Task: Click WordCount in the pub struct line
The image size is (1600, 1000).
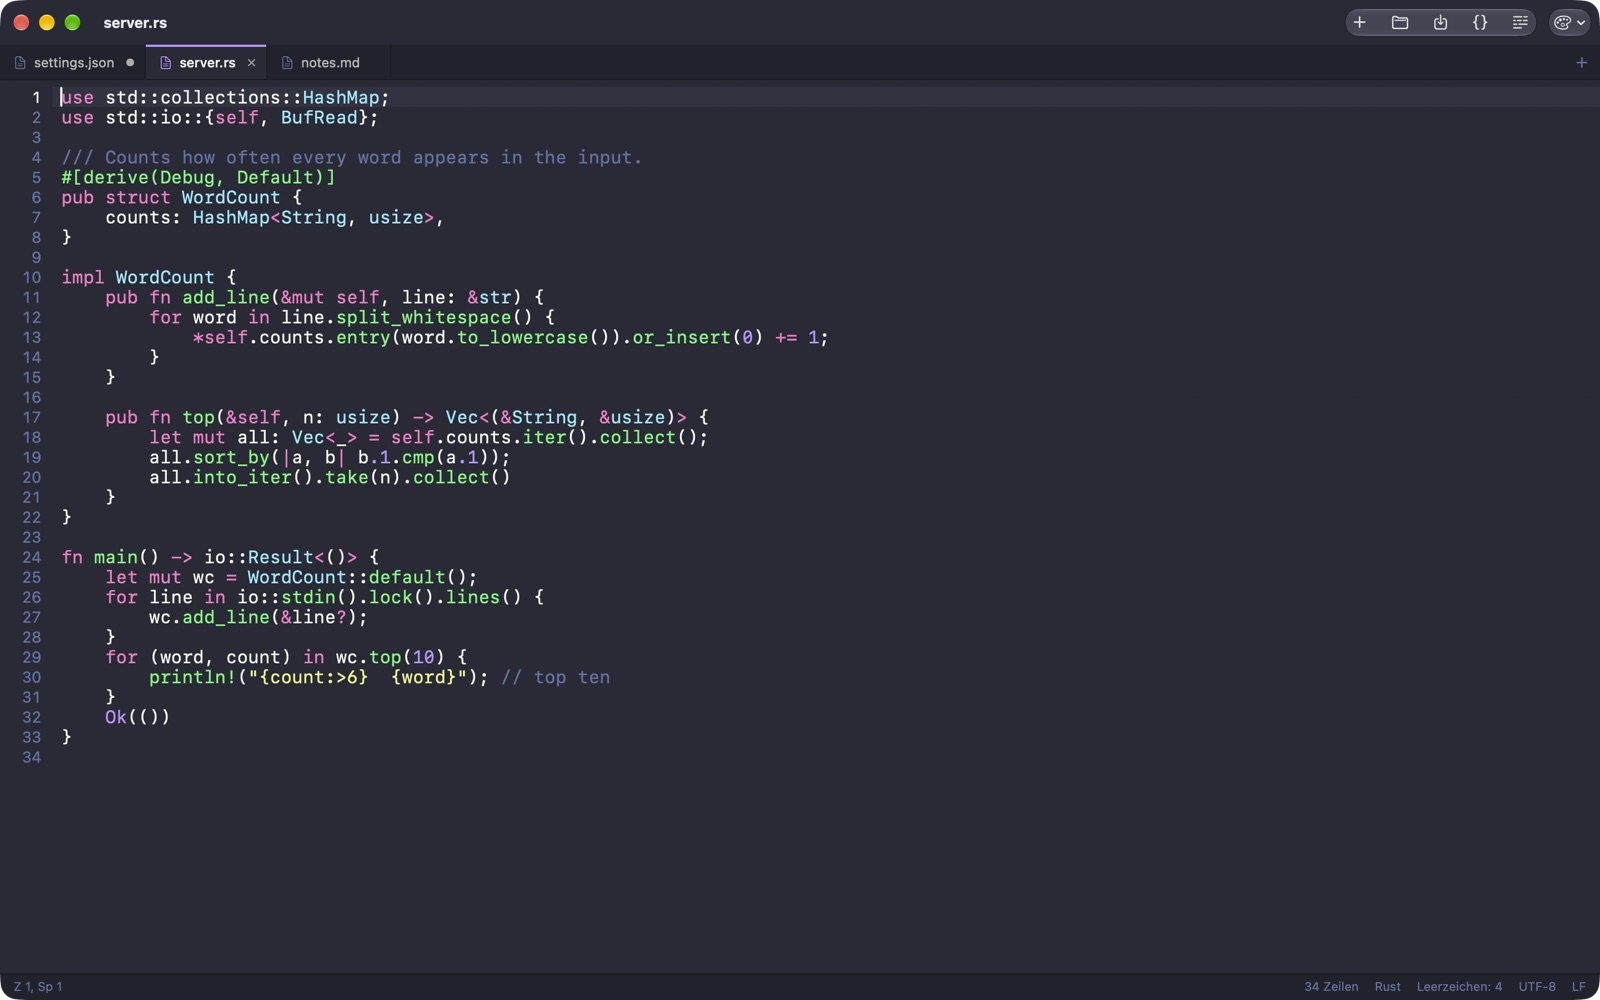Action: coord(231,197)
